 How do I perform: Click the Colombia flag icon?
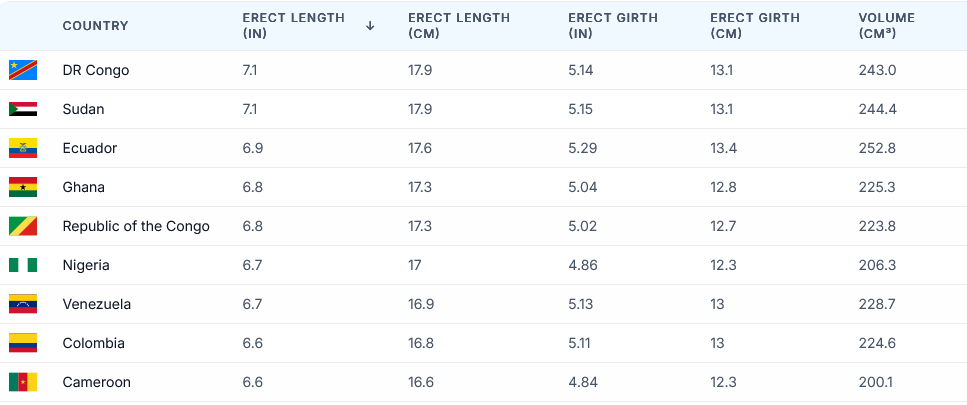[x=23, y=343]
